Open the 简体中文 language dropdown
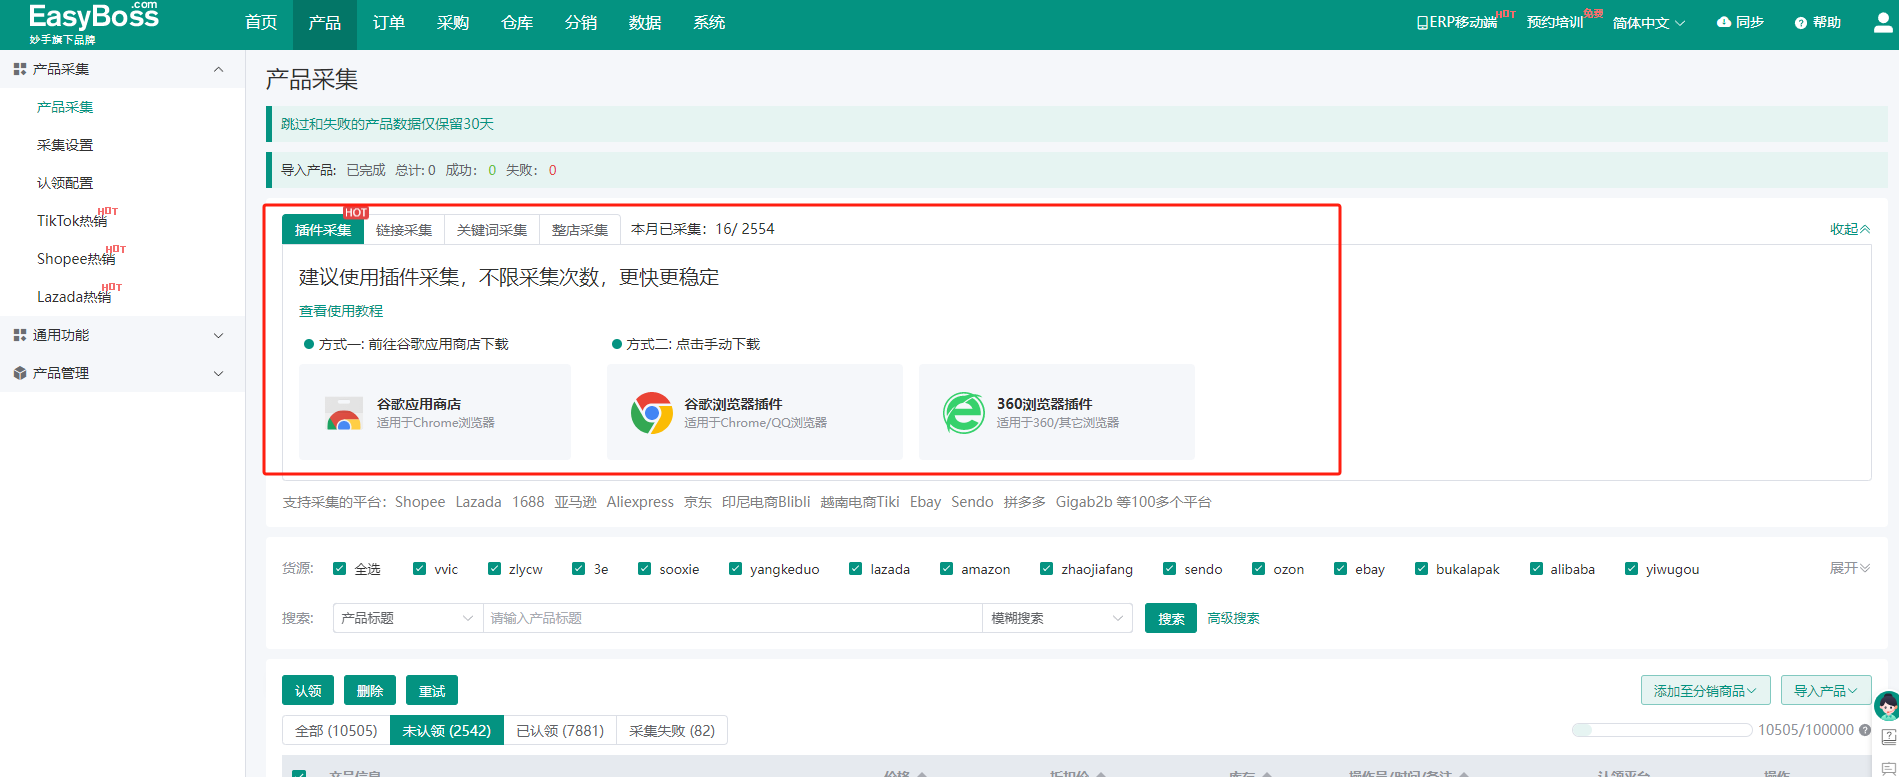The width and height of the screenshot is (1899, 777). pos(1649,23)
